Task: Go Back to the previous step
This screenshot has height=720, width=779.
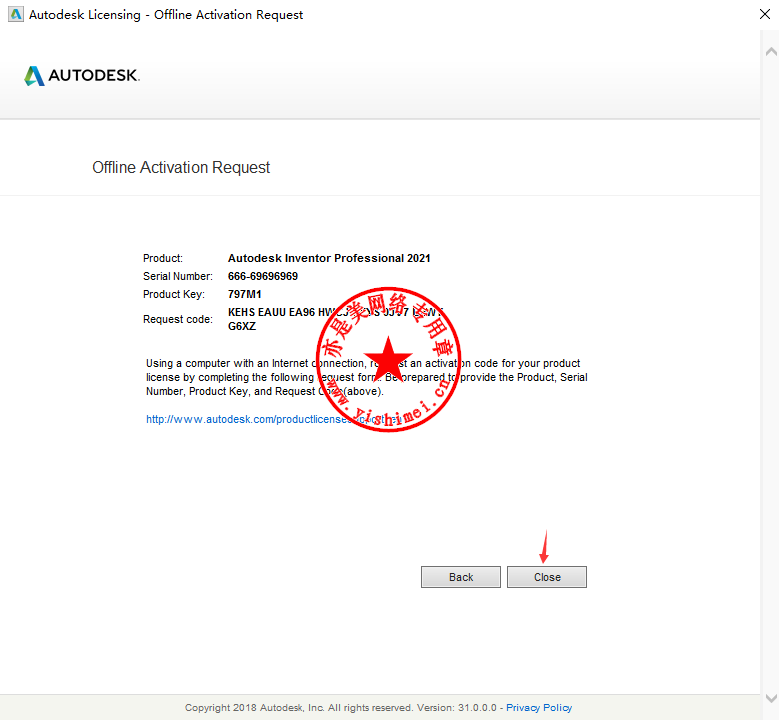Action: tap(461, 577)
